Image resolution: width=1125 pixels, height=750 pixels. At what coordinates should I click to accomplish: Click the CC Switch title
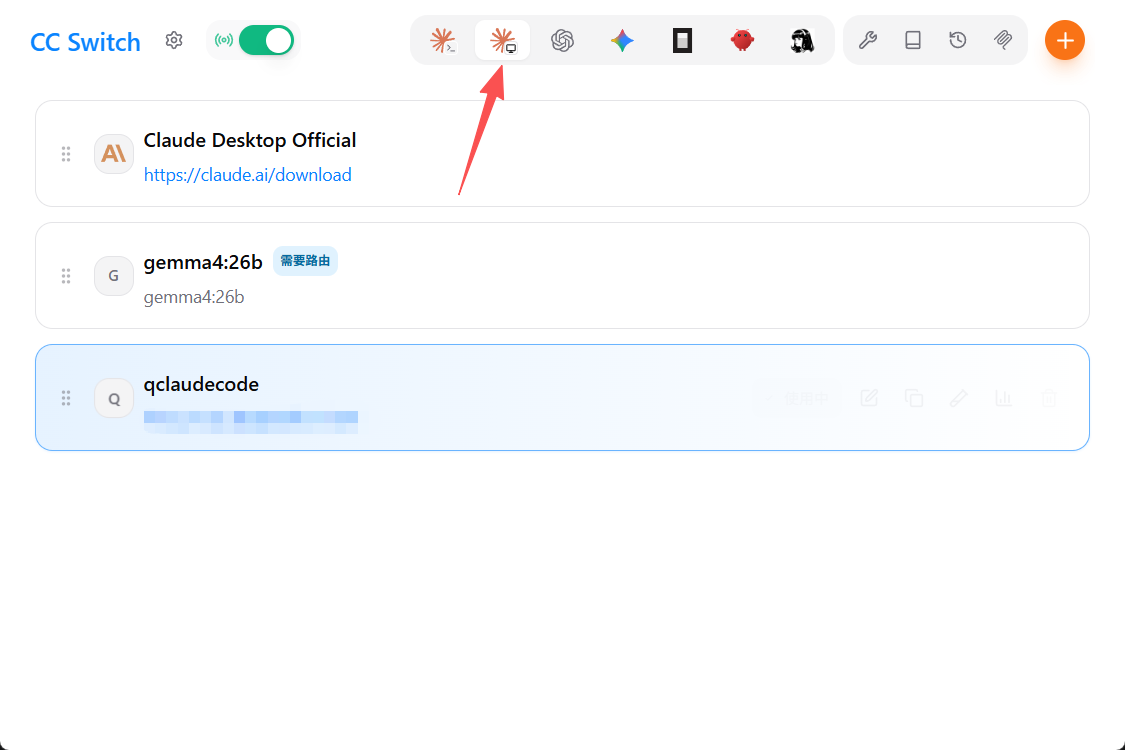[x=85, y=42]
